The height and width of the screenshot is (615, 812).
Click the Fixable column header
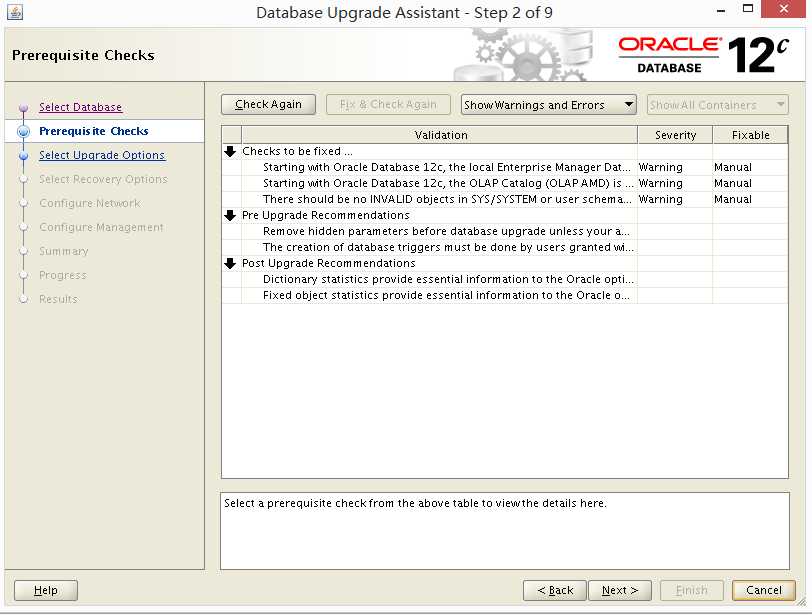tap(750, 135)
